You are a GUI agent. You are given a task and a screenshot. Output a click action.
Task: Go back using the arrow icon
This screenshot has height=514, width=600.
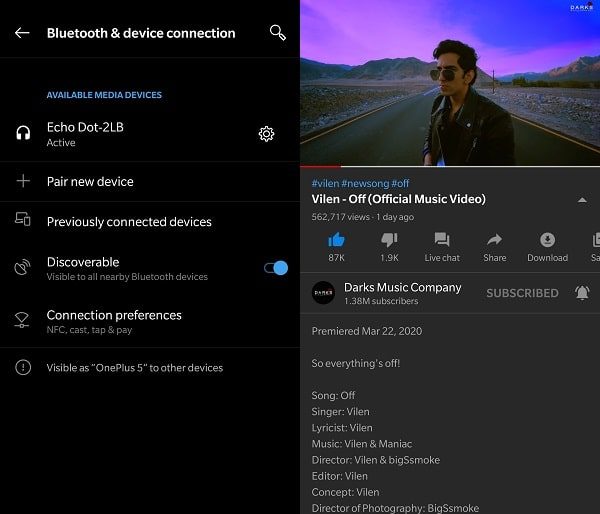click(22, 33)
